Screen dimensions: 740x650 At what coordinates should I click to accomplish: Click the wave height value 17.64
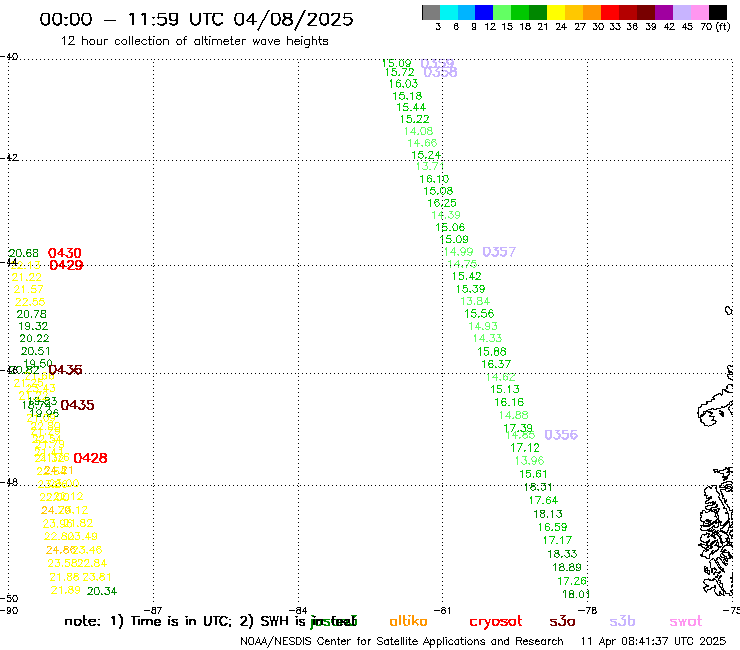click(x=543, y=500)
